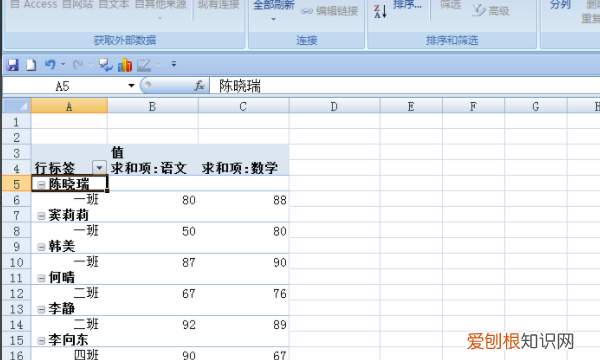Image resolution: width=600 pixels, height=360 pixels.
Task: Collapse the 陈晓瑞 pivot group
Action: pyautogui.click(x=41, y=184)
